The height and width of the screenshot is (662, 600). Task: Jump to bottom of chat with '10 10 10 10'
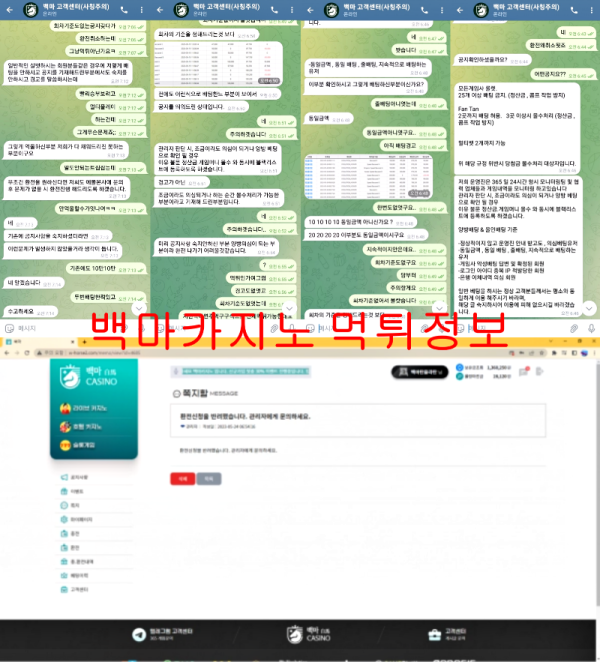click(439, 308)
